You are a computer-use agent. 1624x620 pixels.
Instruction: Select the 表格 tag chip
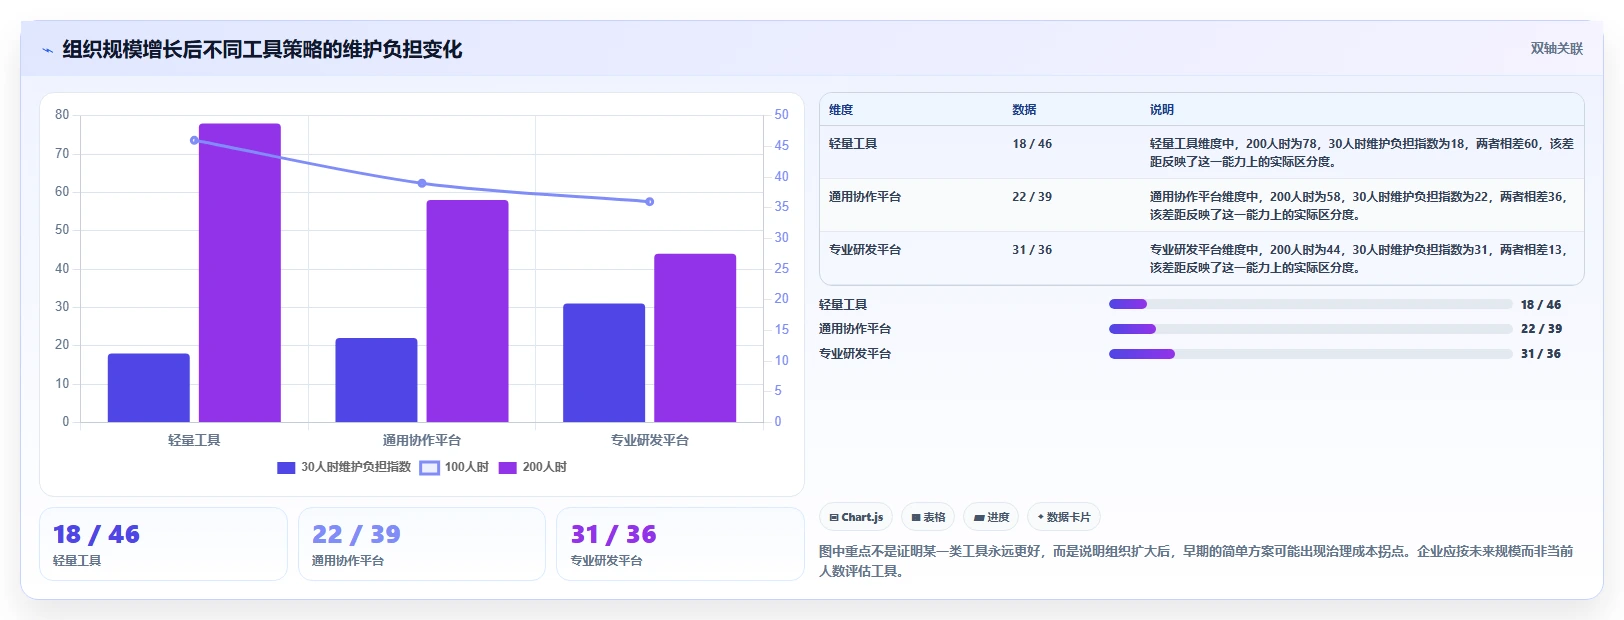[x=928, y=517]
